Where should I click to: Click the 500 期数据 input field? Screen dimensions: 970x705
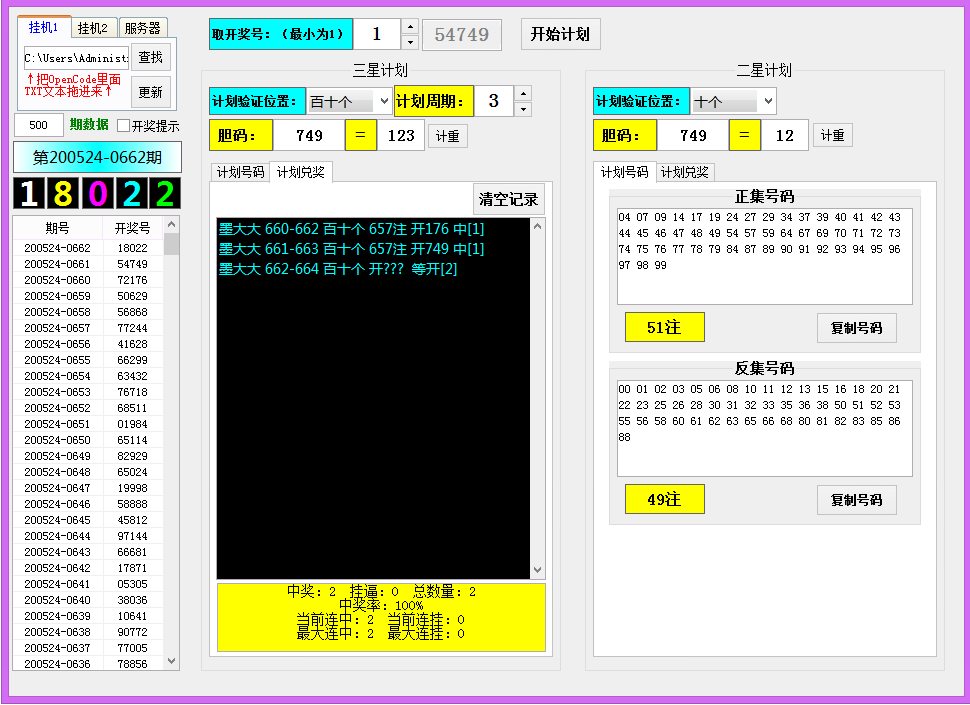[38, 125]
